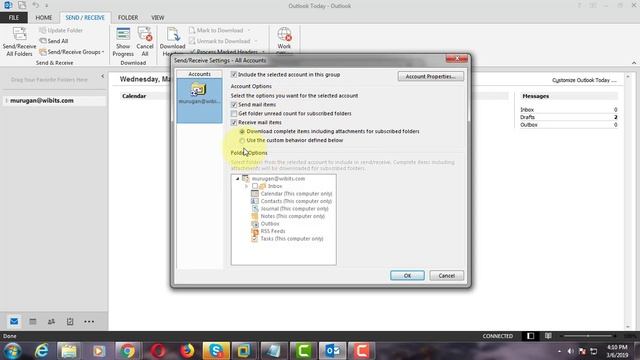Open the VIEW ribbon tab
Image resolution: width=640 pixels, height=360 pixels.
pos(158,18)
